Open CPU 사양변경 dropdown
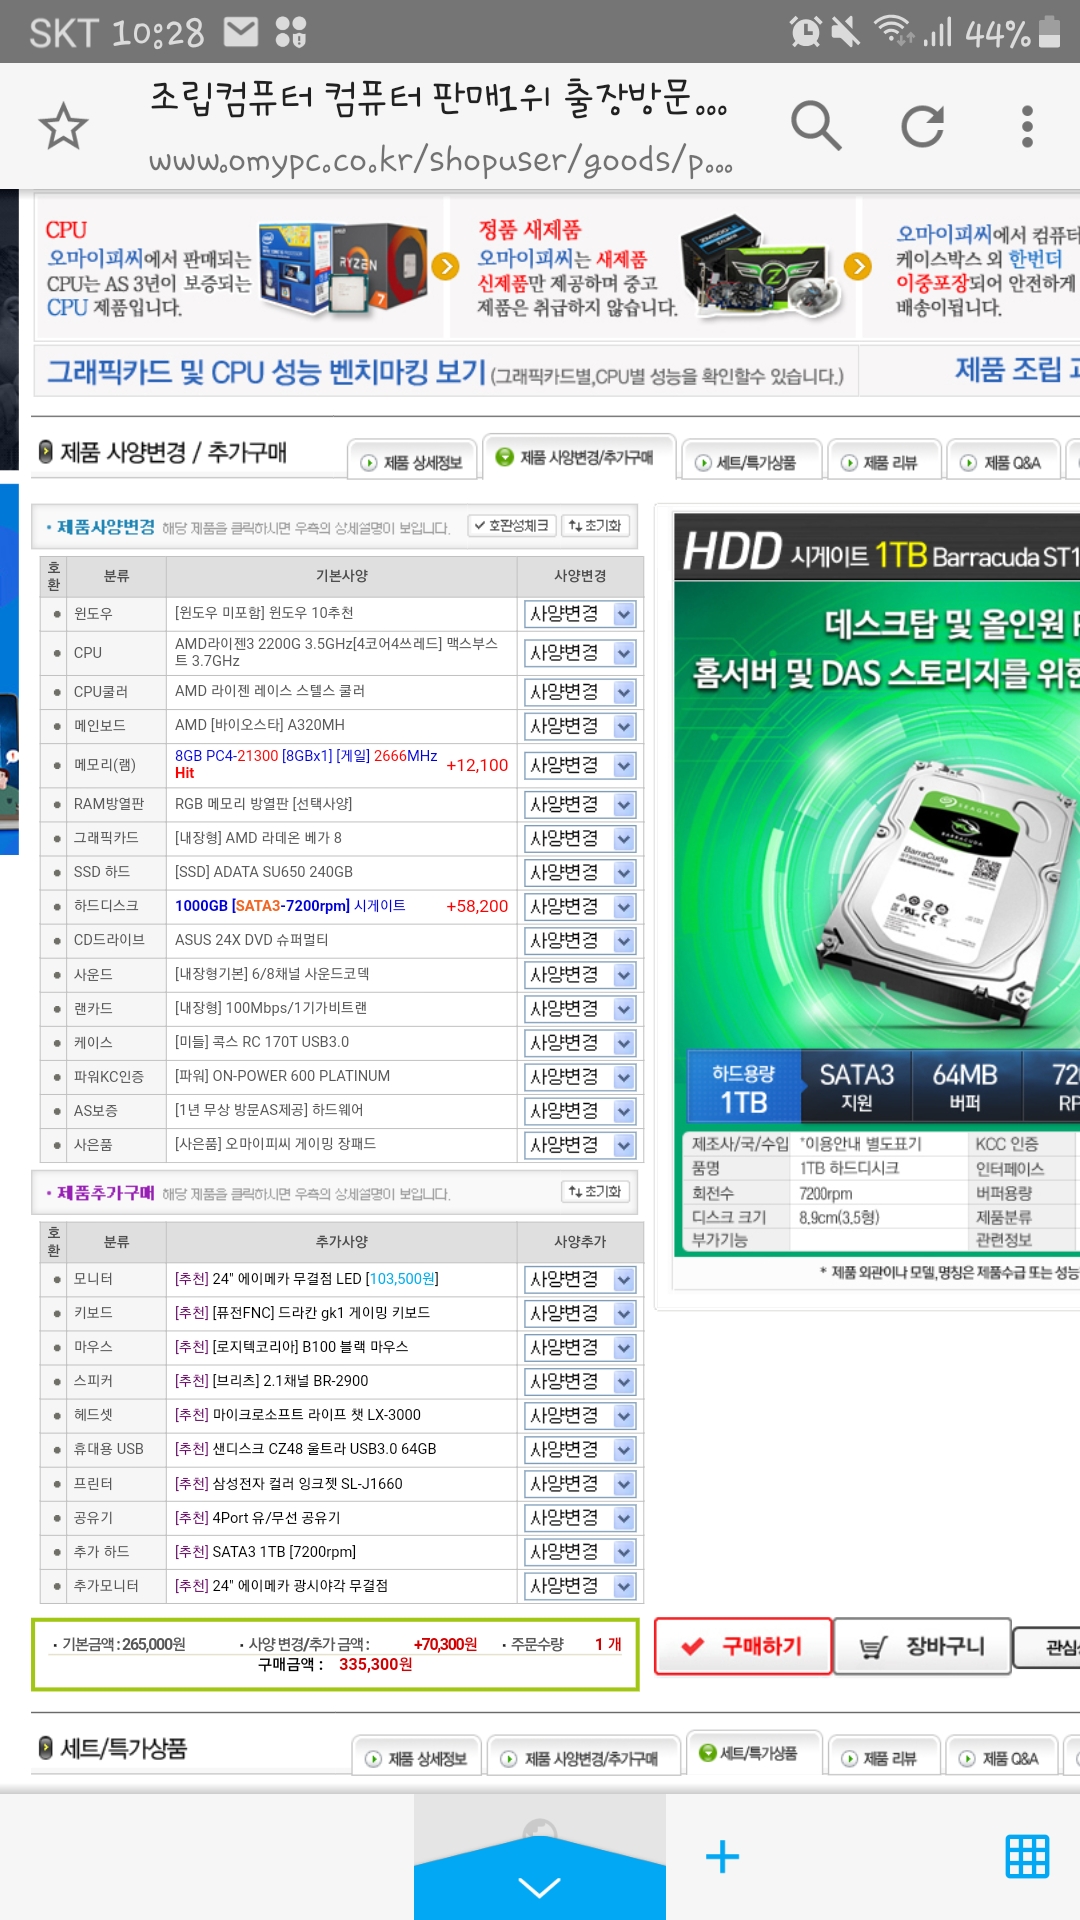Viewport: 1080px width, 1920px height. coord(581,653)
